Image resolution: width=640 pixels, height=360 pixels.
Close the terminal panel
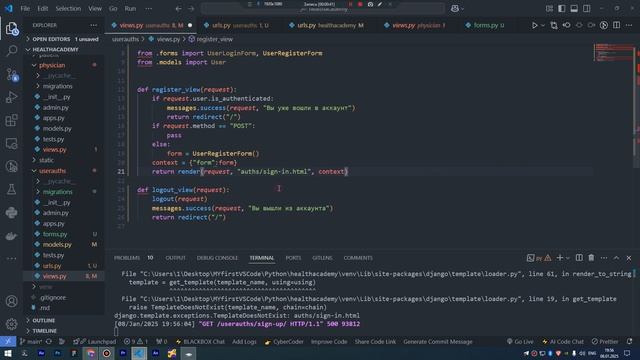click(x=629, y=258)
